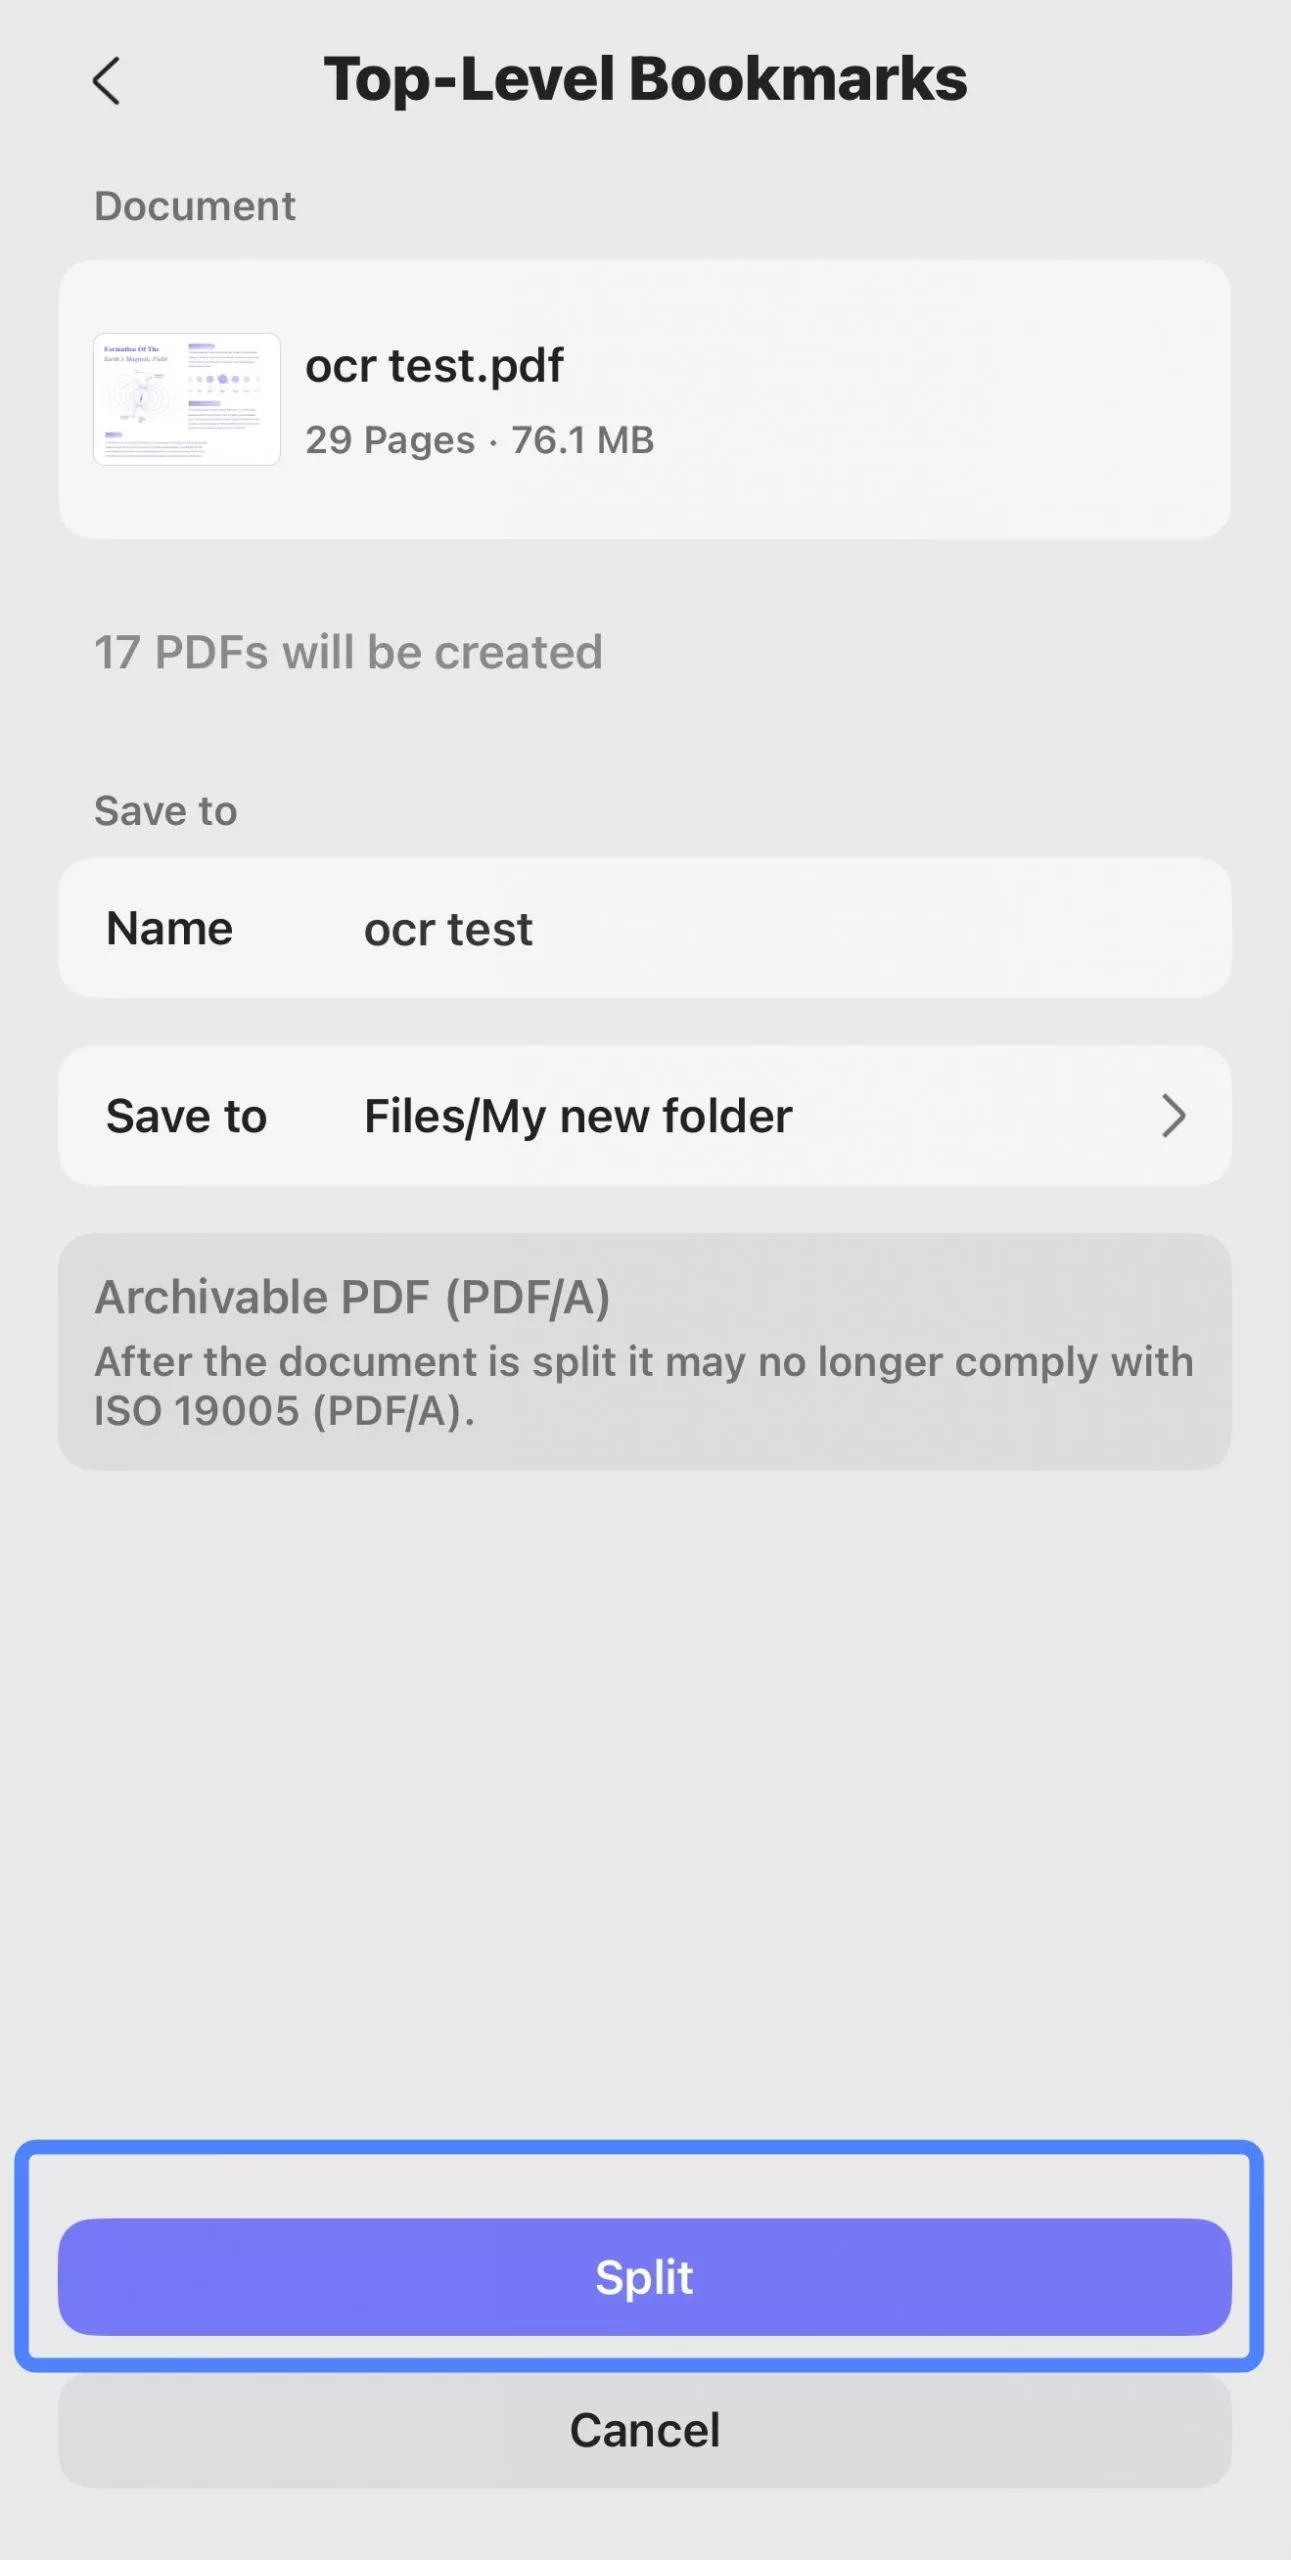This screenshot has width=1291, height=2560.
Task: Click the ISO 19005 compliance warning text
Action: [x=643, y=1386]
